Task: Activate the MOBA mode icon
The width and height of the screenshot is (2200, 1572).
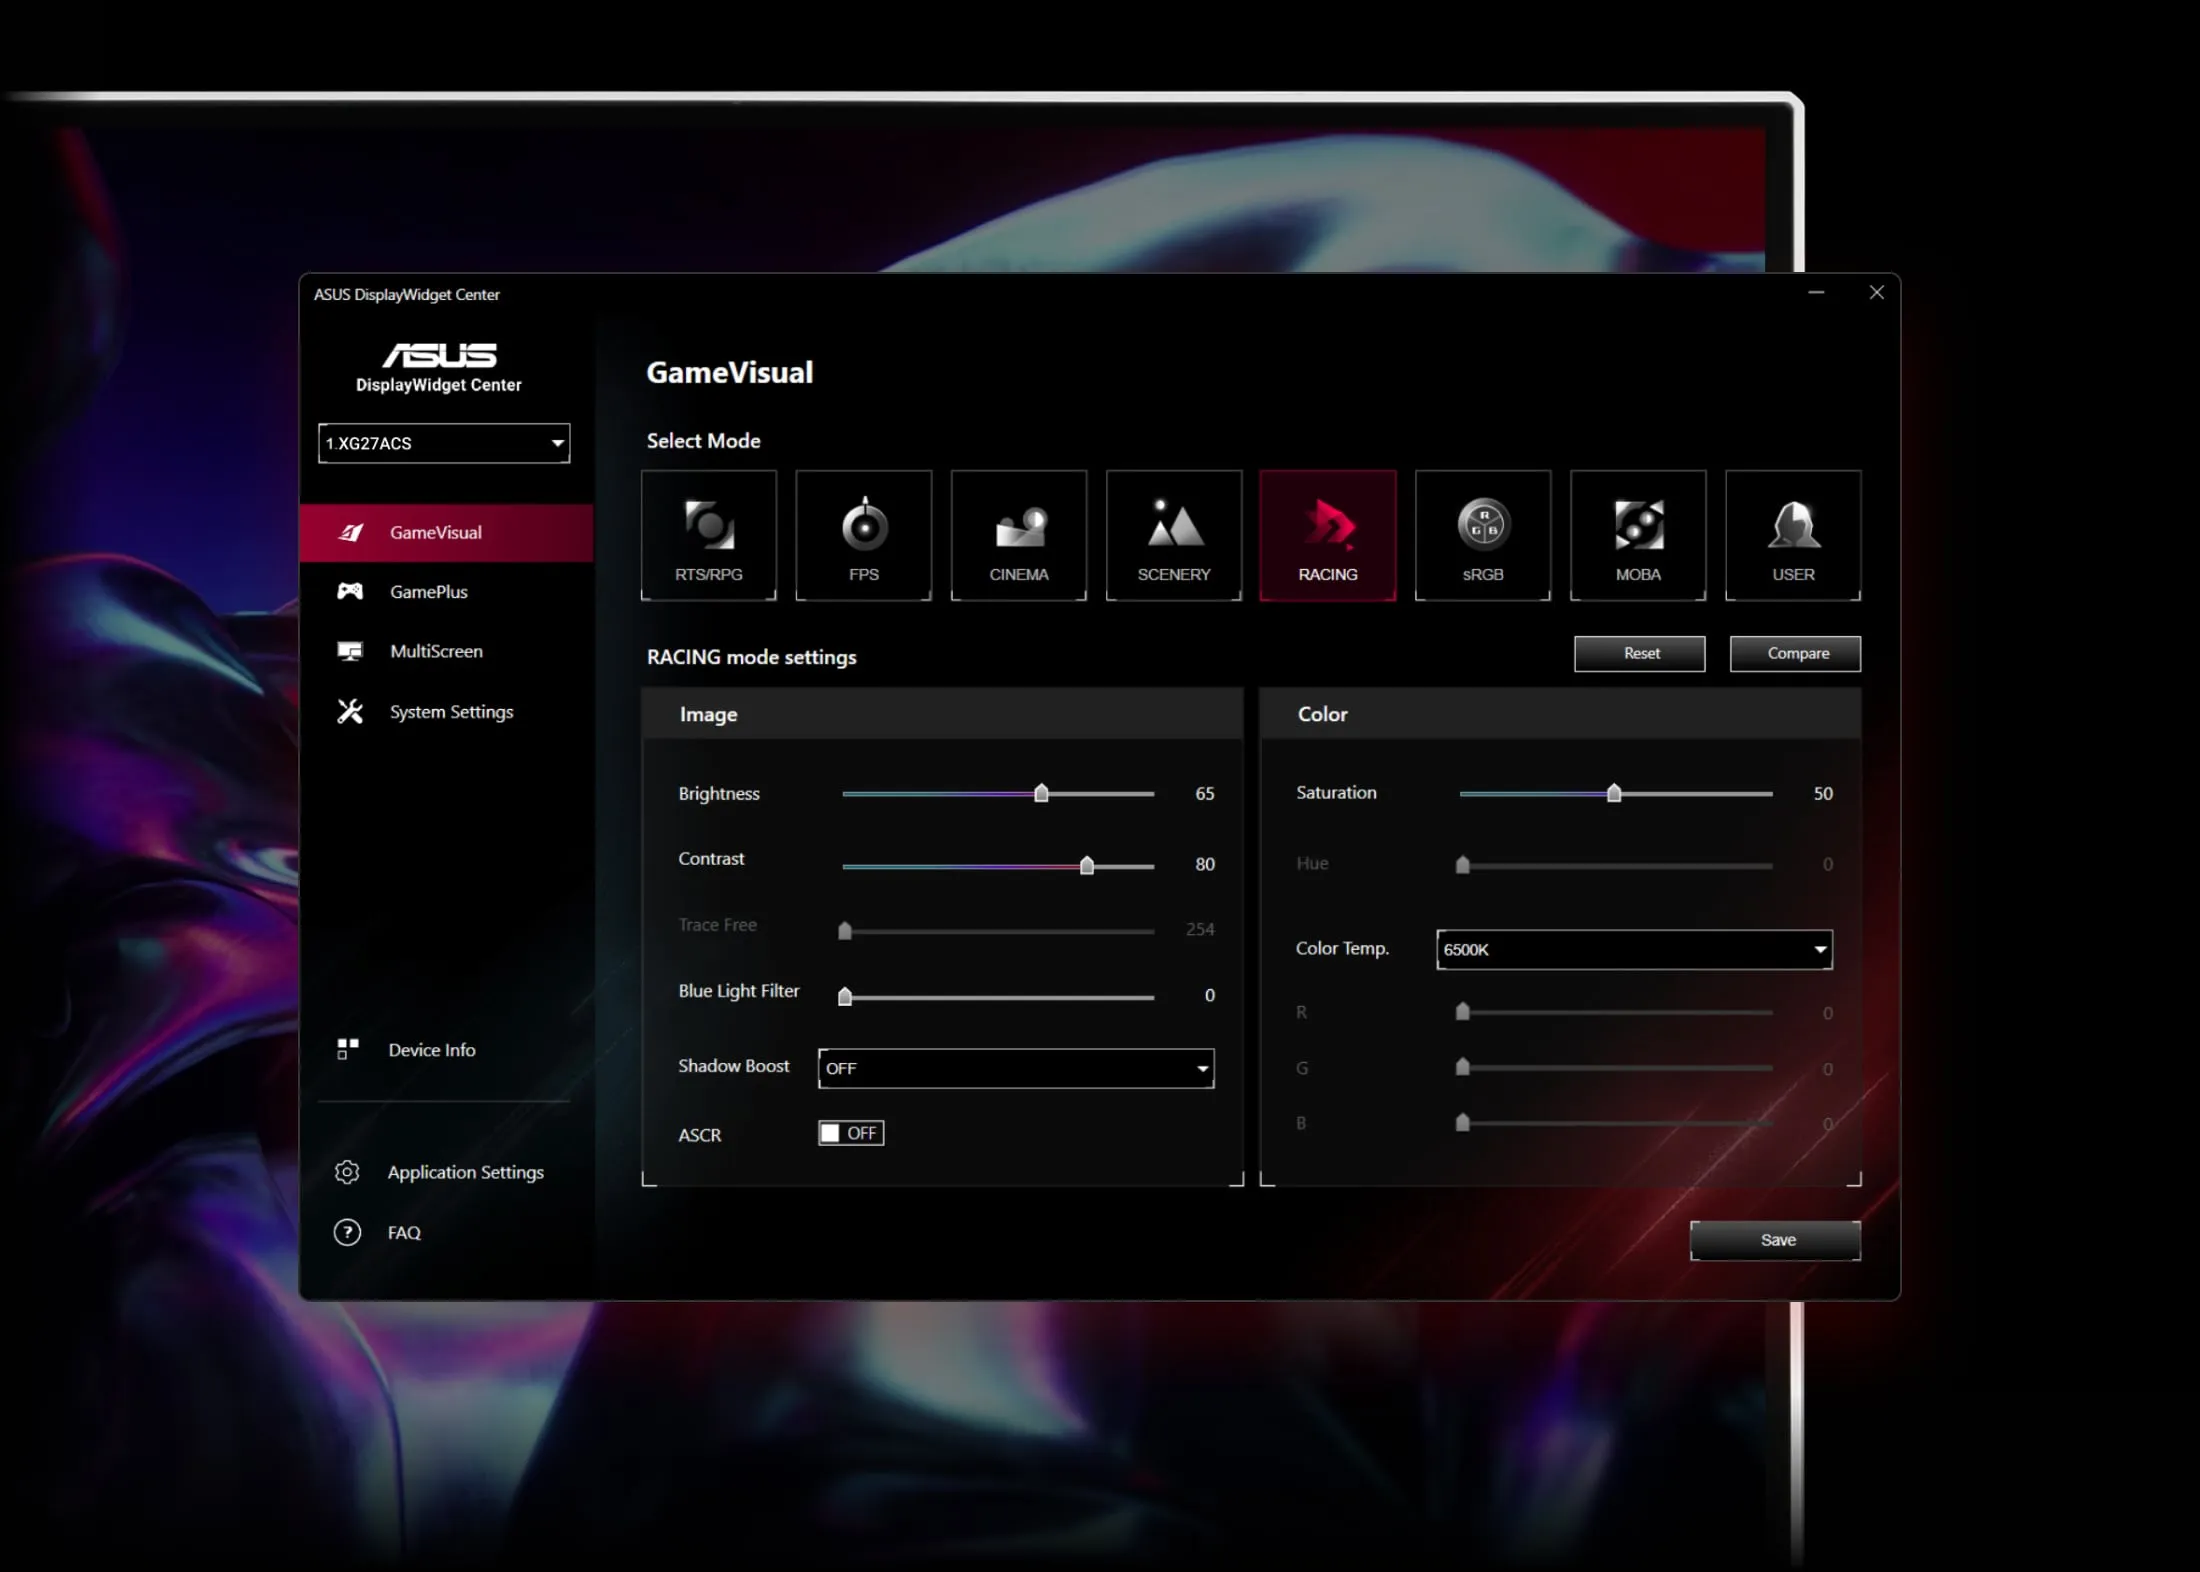Action: (1638, 535)
